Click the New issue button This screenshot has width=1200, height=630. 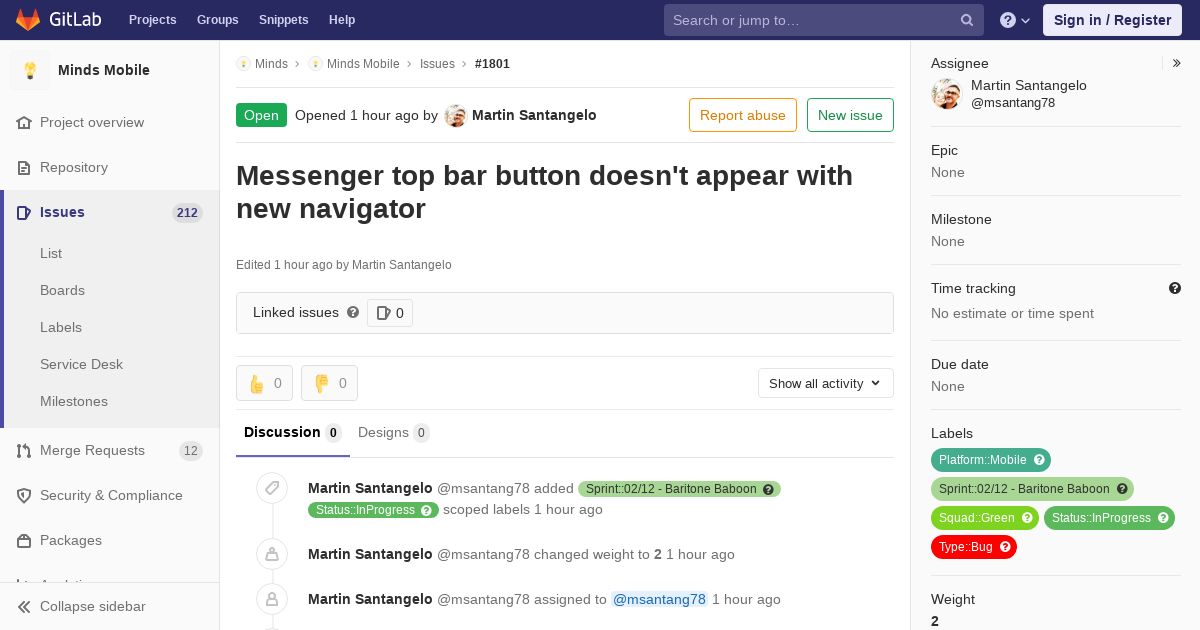pos(850,115)
